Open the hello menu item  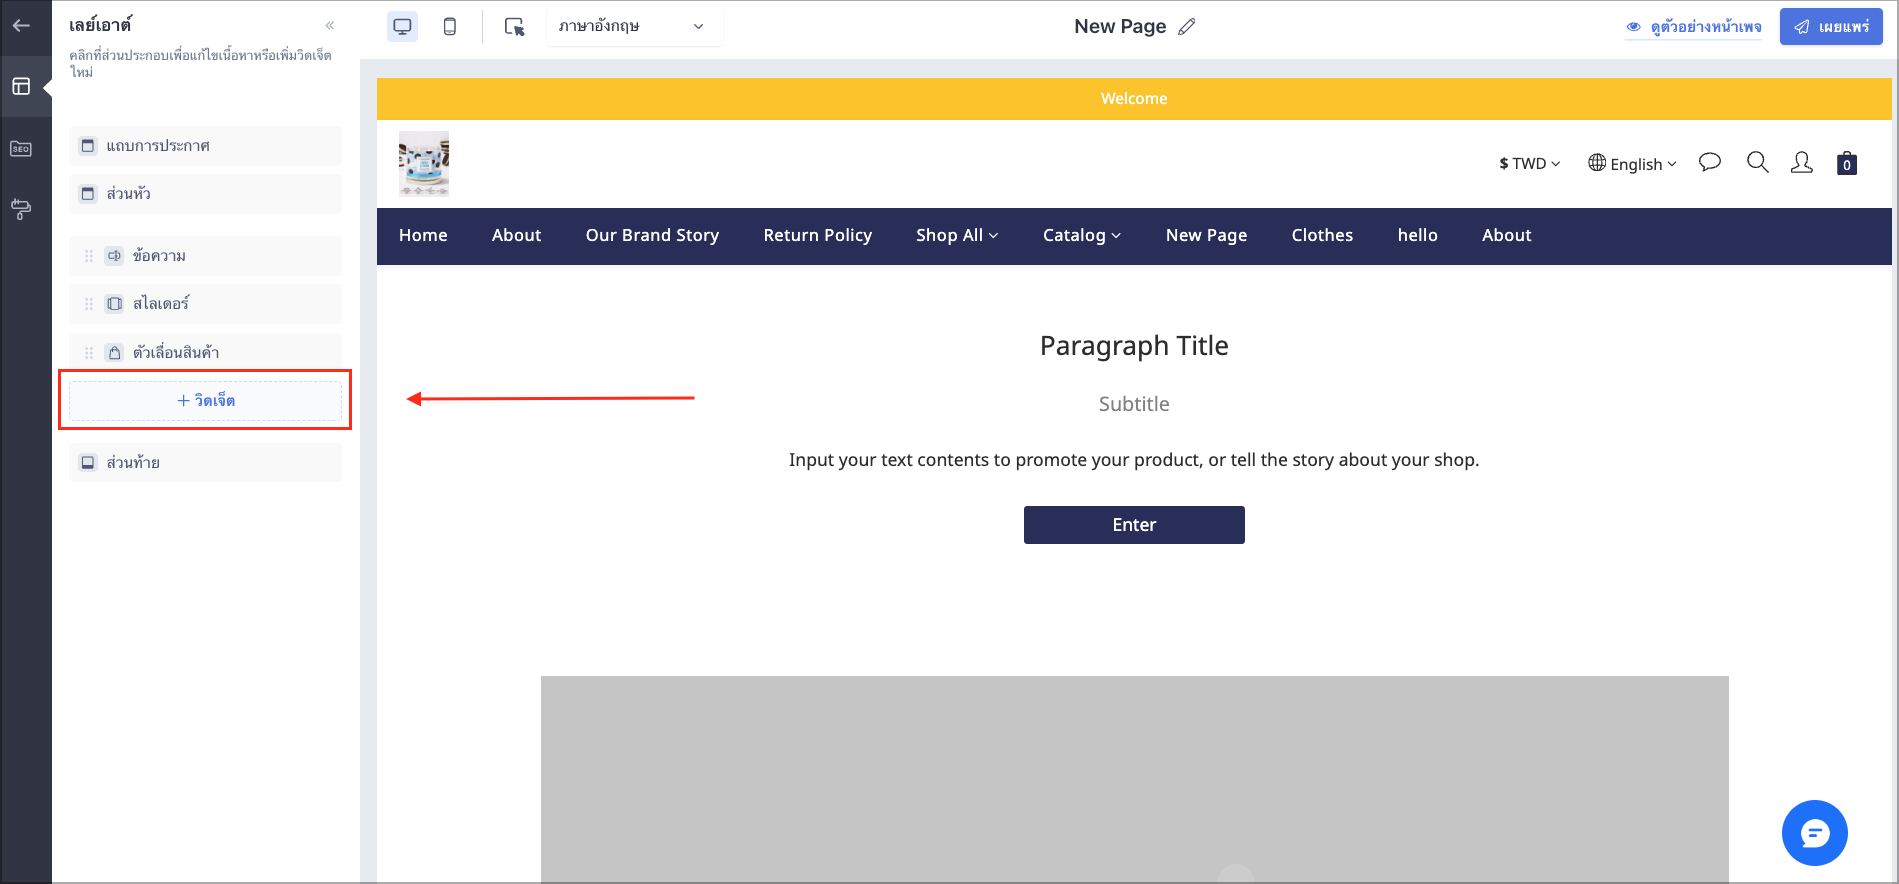1417,236
